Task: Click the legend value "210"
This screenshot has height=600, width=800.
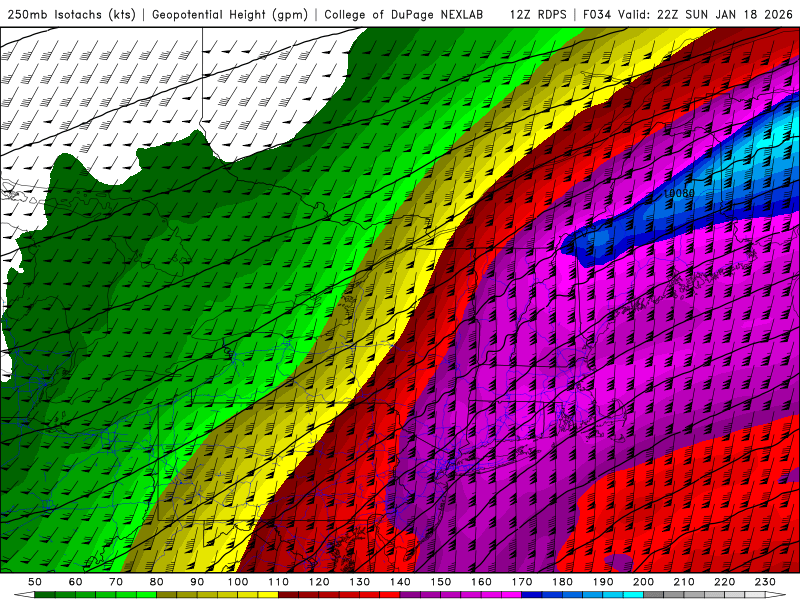Action: [x=684, y=582]
